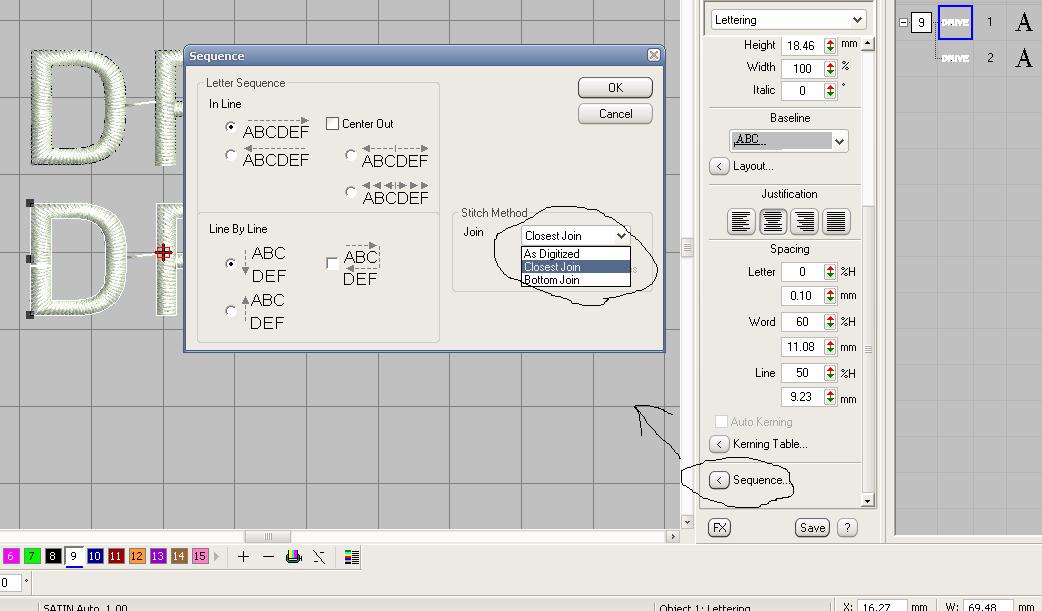Viewport: 1042px width, 611px height.
Task: Open the thread color list icon
Action: pos(351,557)
